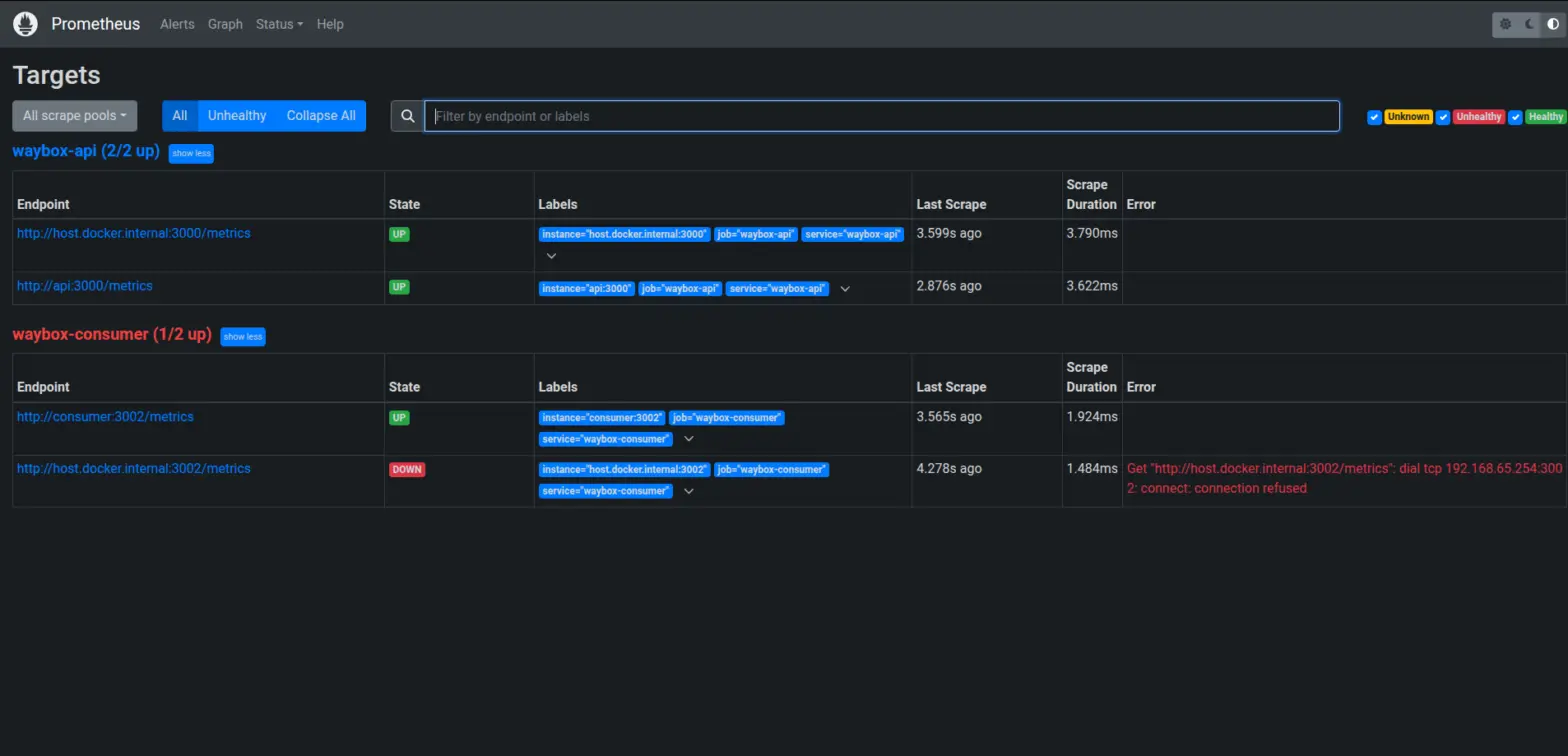The image size is (1568, 756).
Task: Select the auto contrast theme icon
Action: 1554,24
